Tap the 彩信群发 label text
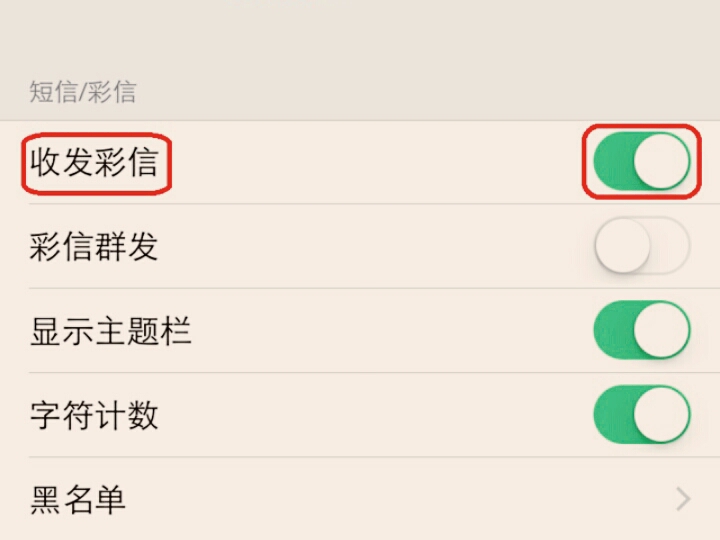This screenshot has width=720, height=540. coord(94,246)
